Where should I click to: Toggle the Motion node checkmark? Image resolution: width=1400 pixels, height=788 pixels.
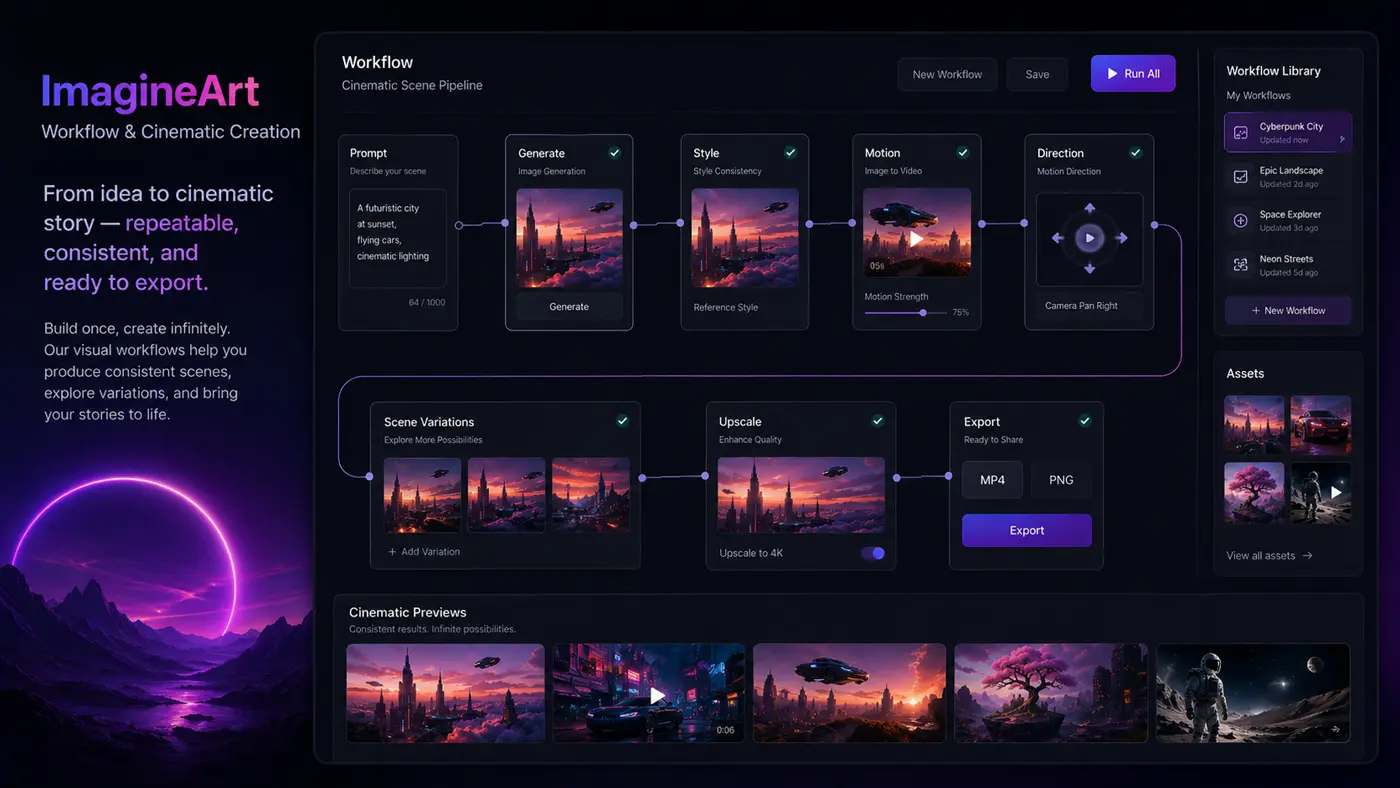[963, 153]
